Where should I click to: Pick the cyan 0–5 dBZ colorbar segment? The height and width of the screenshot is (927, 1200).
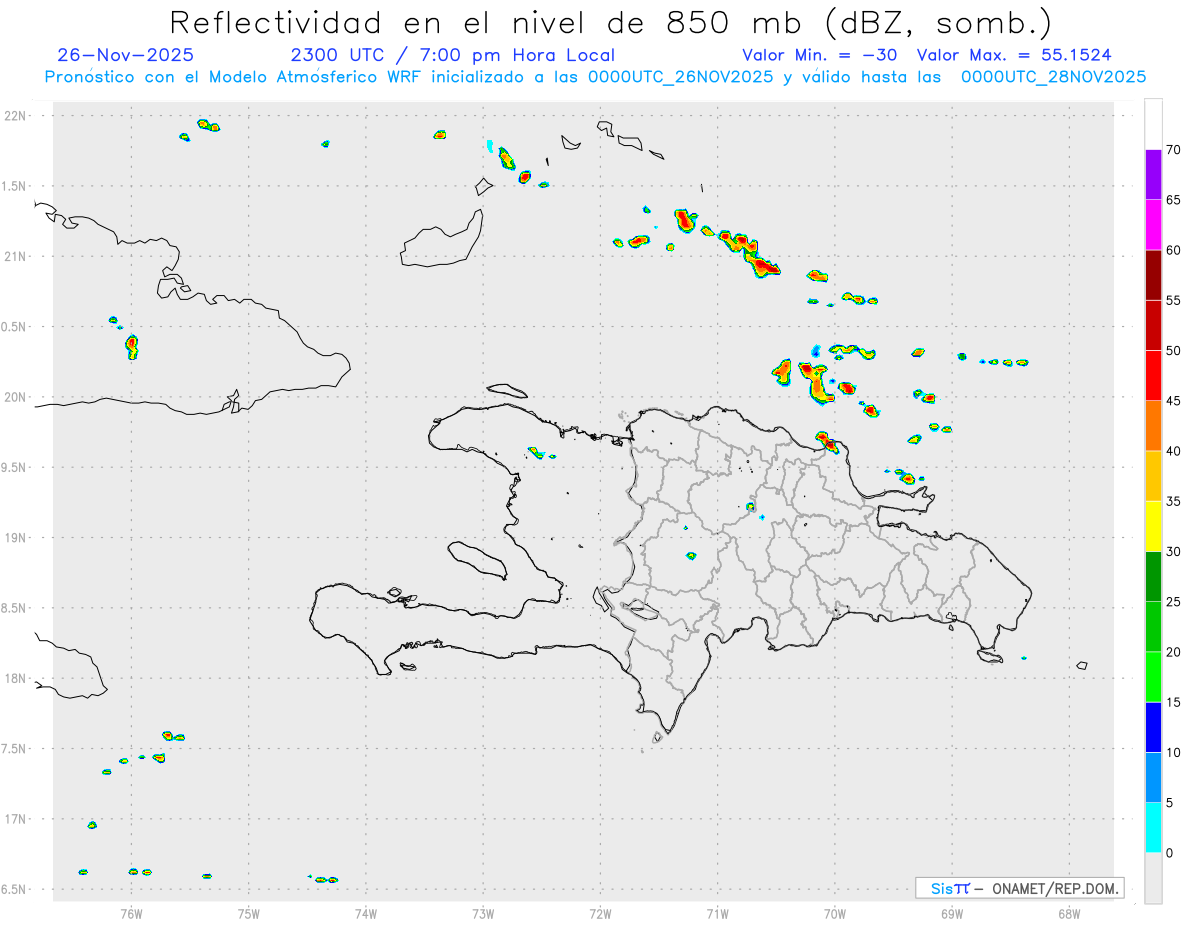click(1153, 828)
